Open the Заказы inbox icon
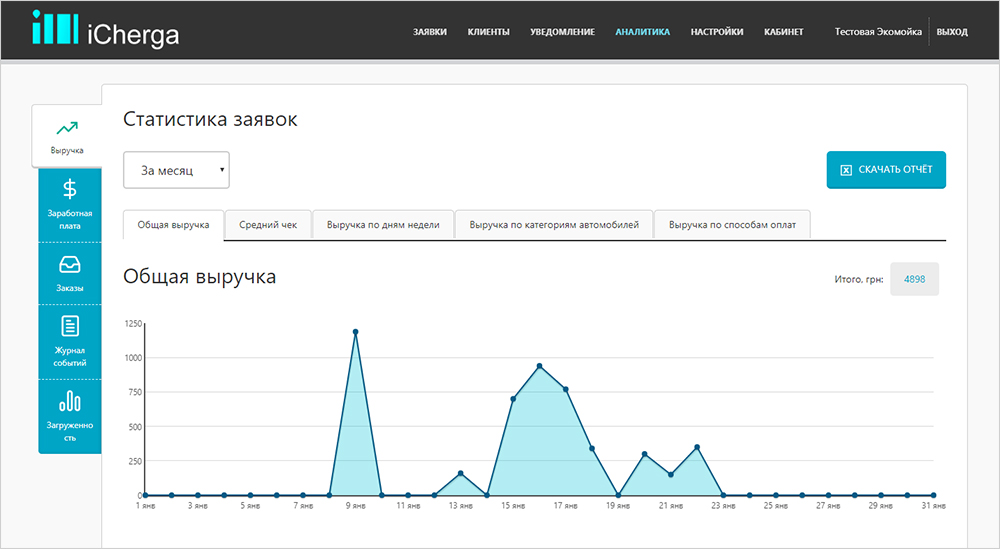This screenshot has height=549, width=1000. (x=69, y=265)
